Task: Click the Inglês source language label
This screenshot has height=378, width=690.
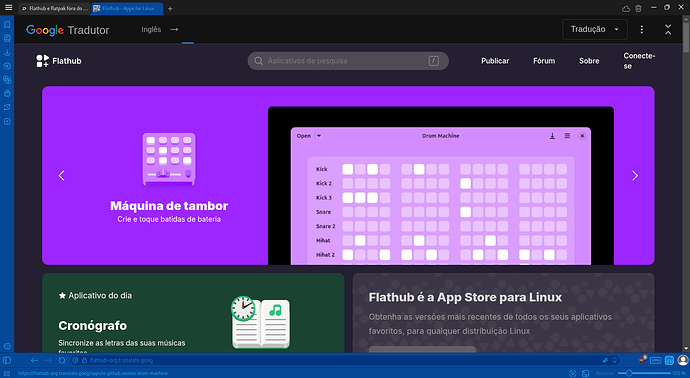Action: pyautogui.click(x=151, y=29)
